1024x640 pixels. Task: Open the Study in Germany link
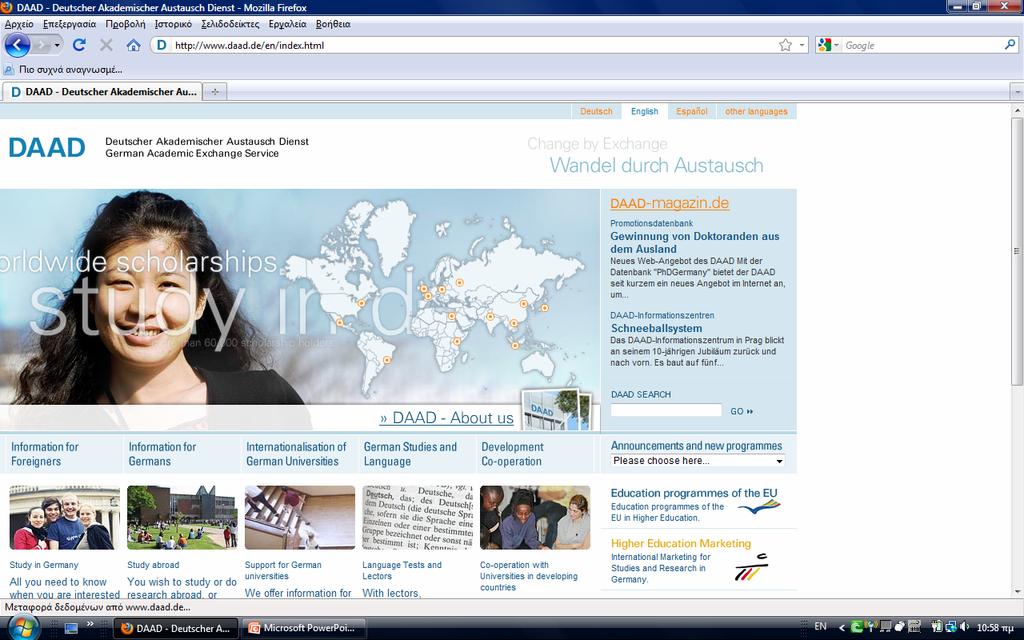(44, 565)
